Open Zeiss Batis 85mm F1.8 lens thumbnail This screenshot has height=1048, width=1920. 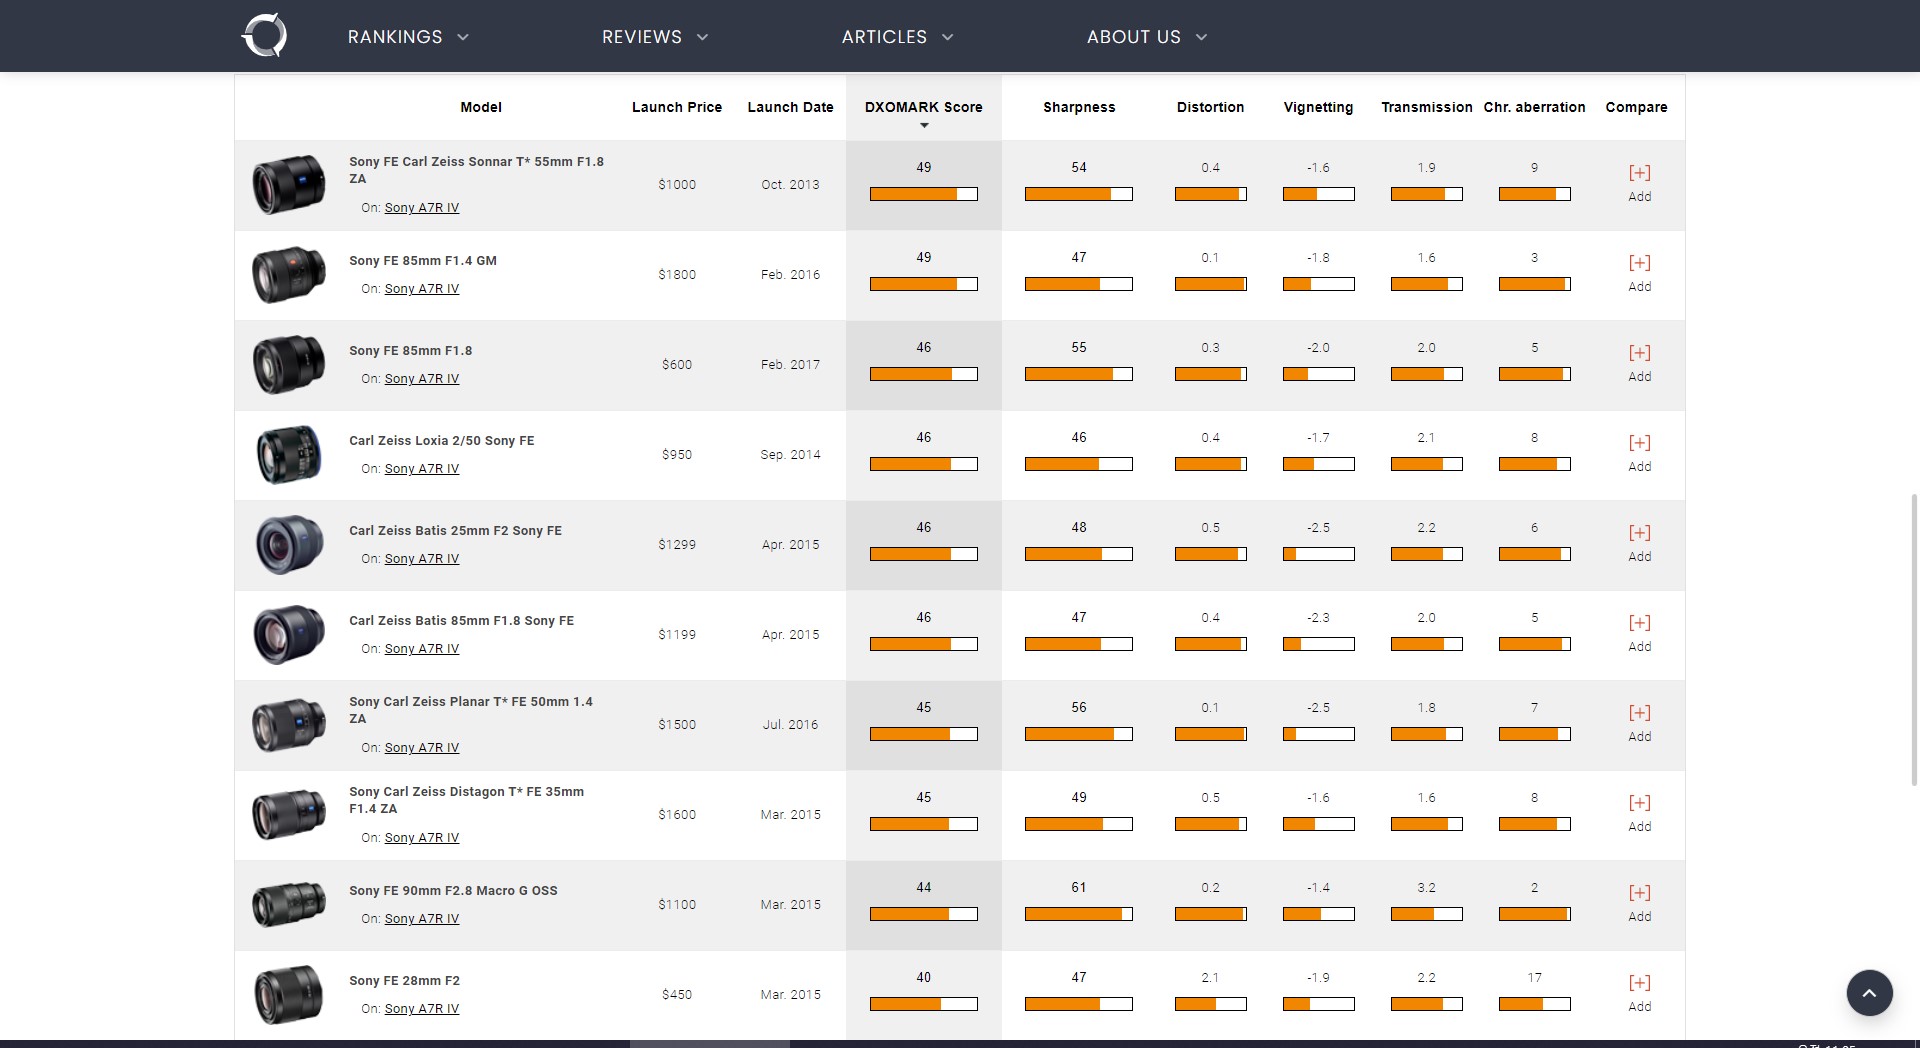tap(289, 634)
